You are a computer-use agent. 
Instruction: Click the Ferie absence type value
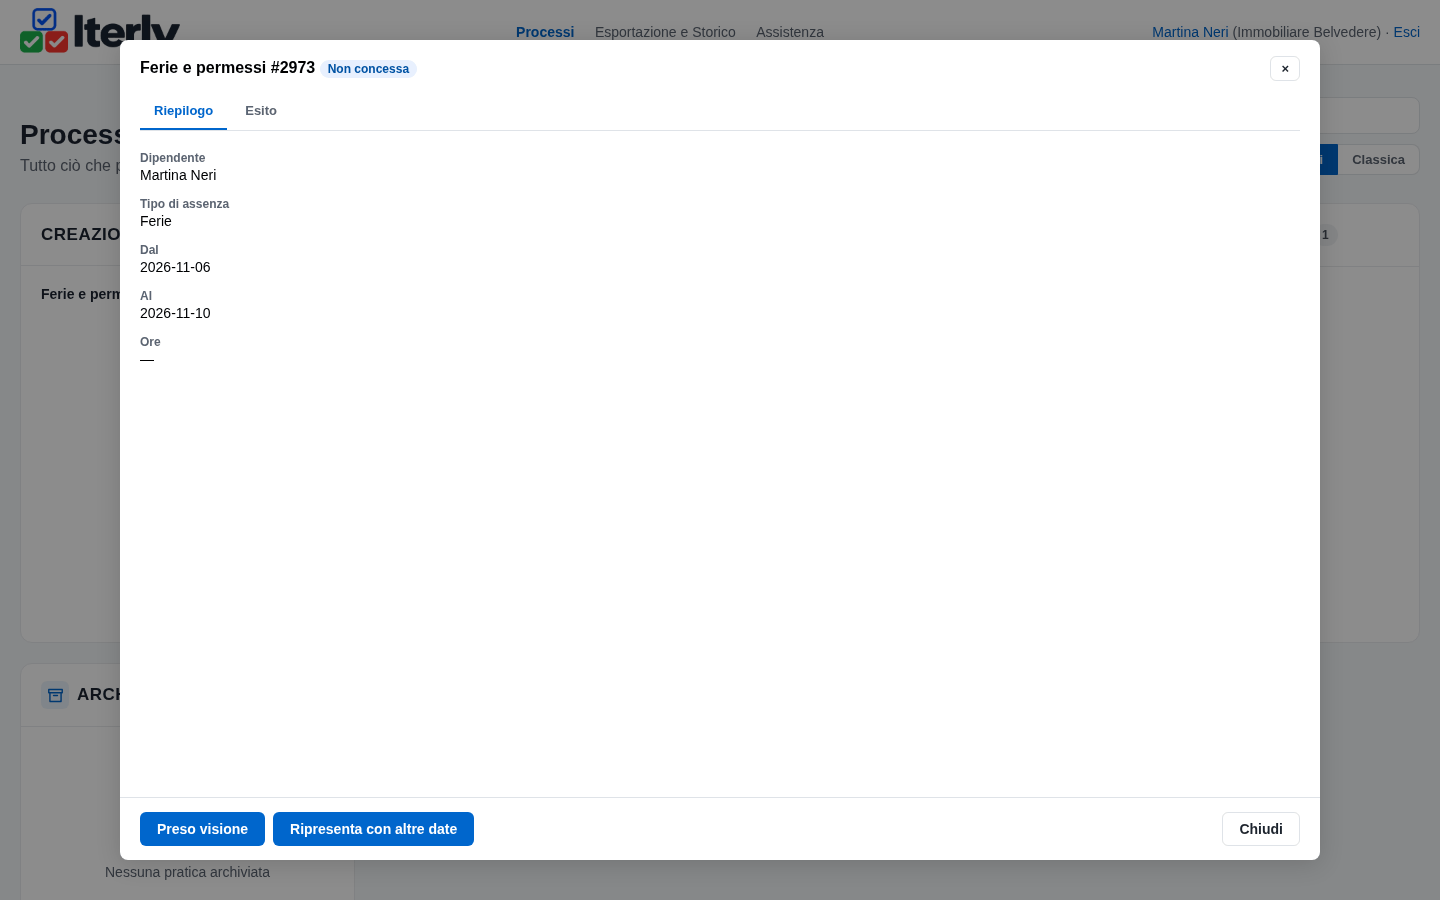tap(156, 221)
